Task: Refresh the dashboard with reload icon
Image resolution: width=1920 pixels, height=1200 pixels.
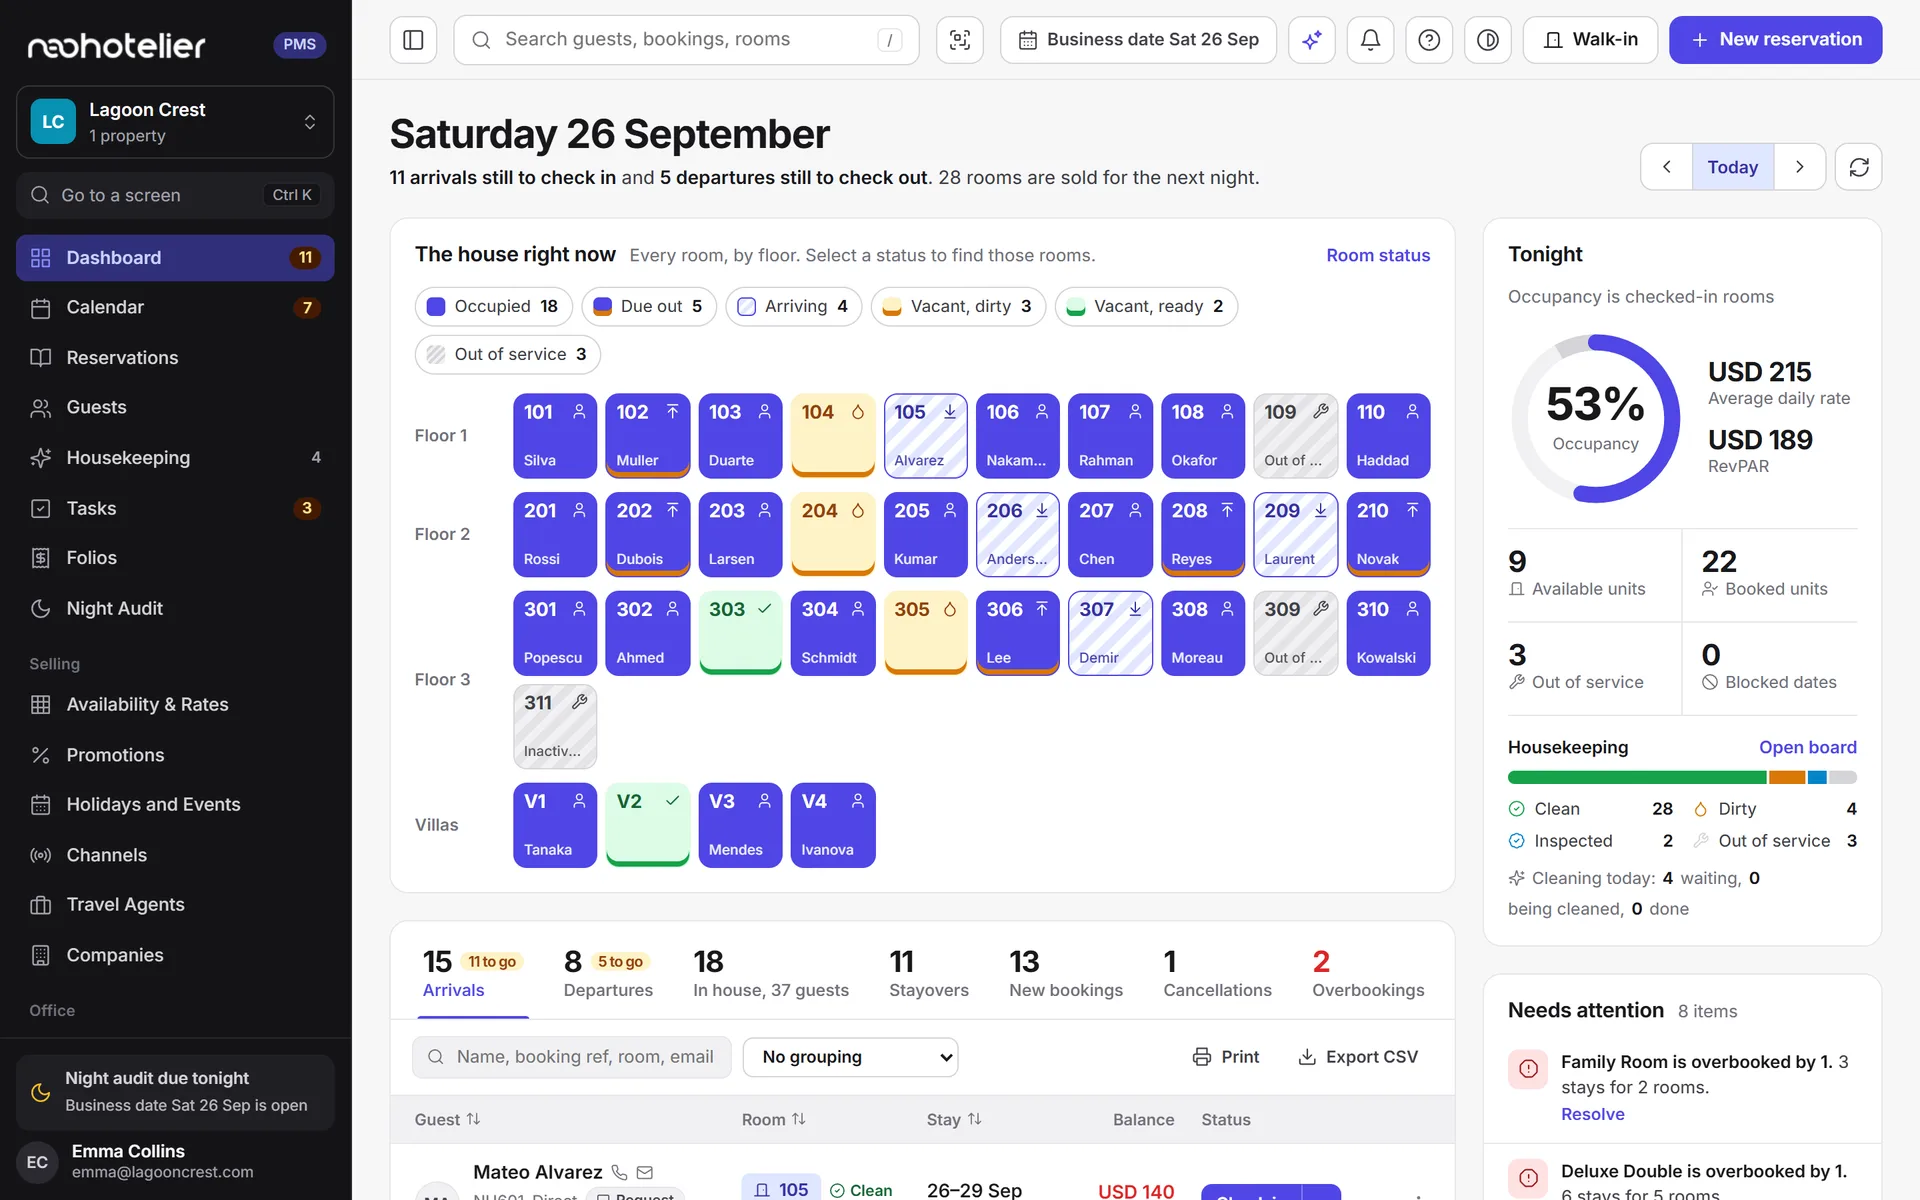Action: [1858, 167]
